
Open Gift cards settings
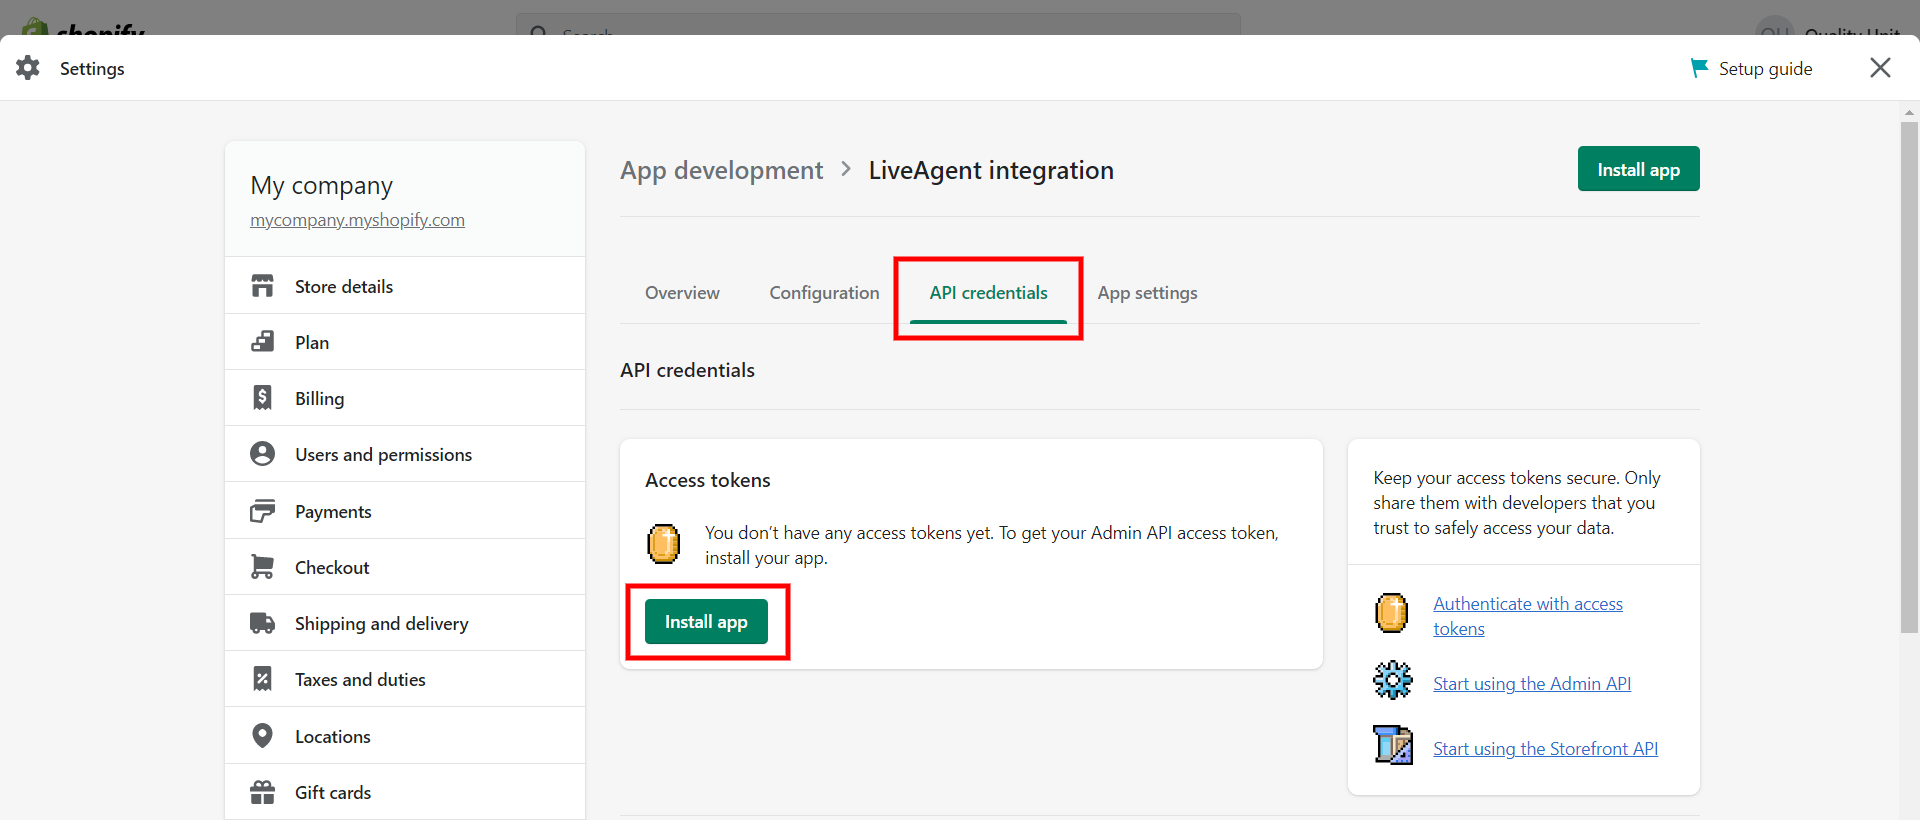pos(405,792)
